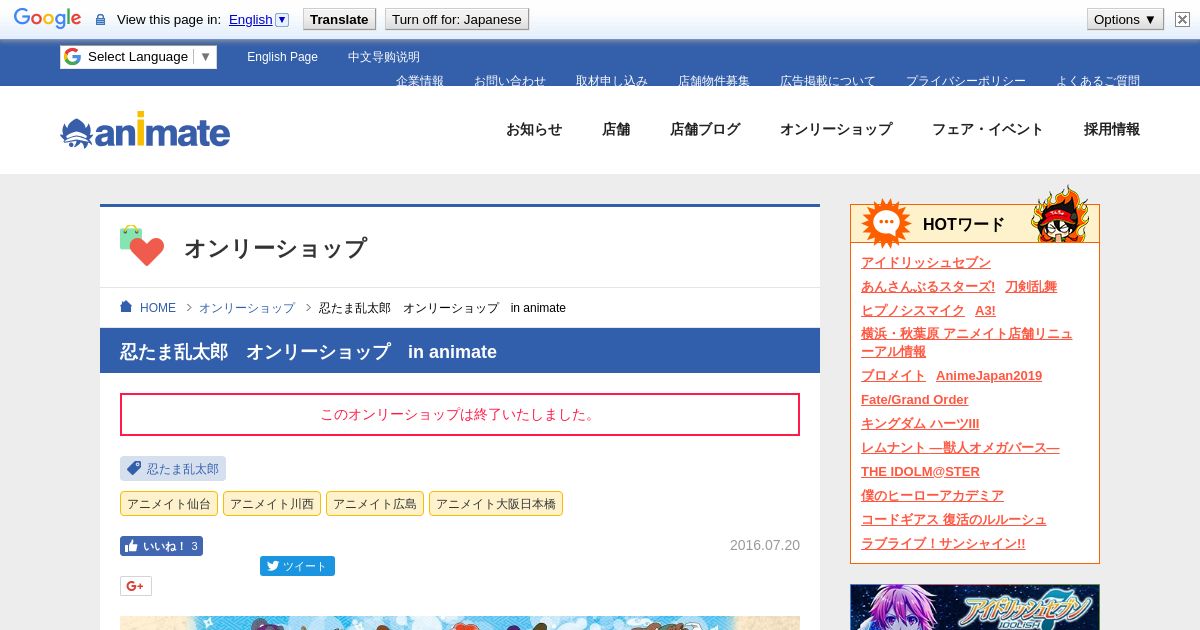
Task: Click the HOME house icon in breadcrumb
Action: 126,307
